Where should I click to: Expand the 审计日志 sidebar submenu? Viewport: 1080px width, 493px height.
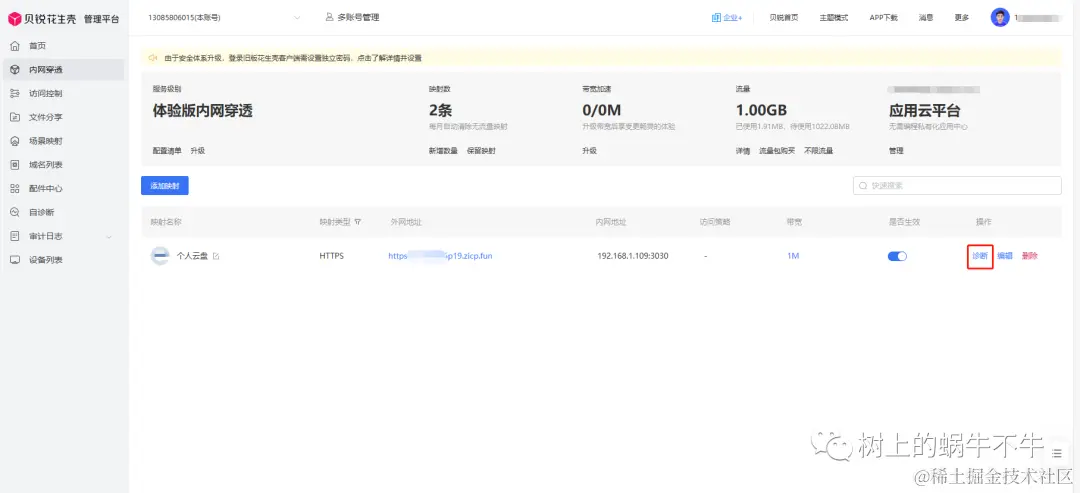(108, 236)
